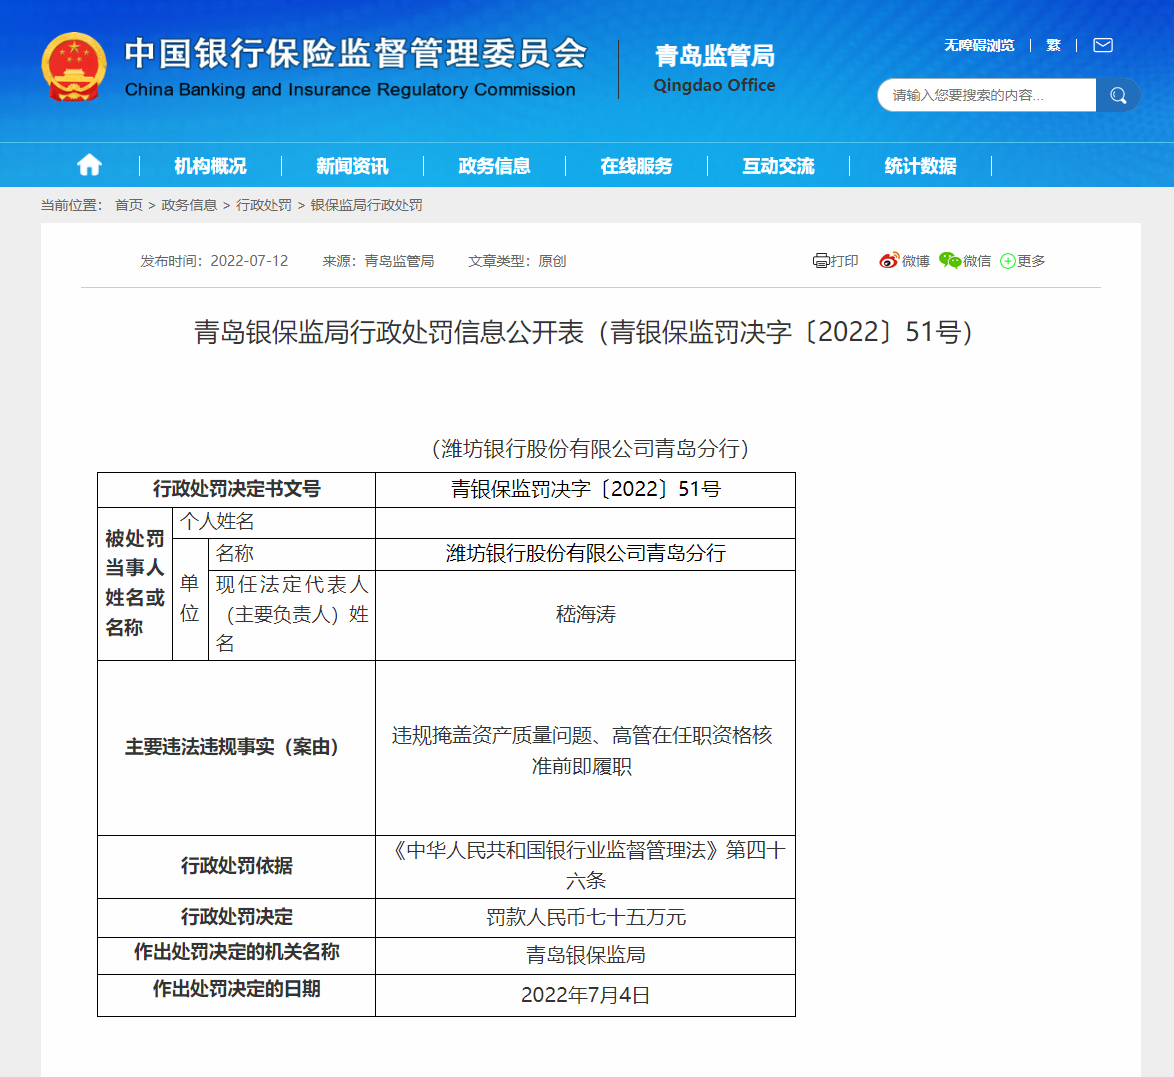Open the envelope mail icon
The image size is (1174, 1077).
pyautogui.click(x=1103, y=45)
